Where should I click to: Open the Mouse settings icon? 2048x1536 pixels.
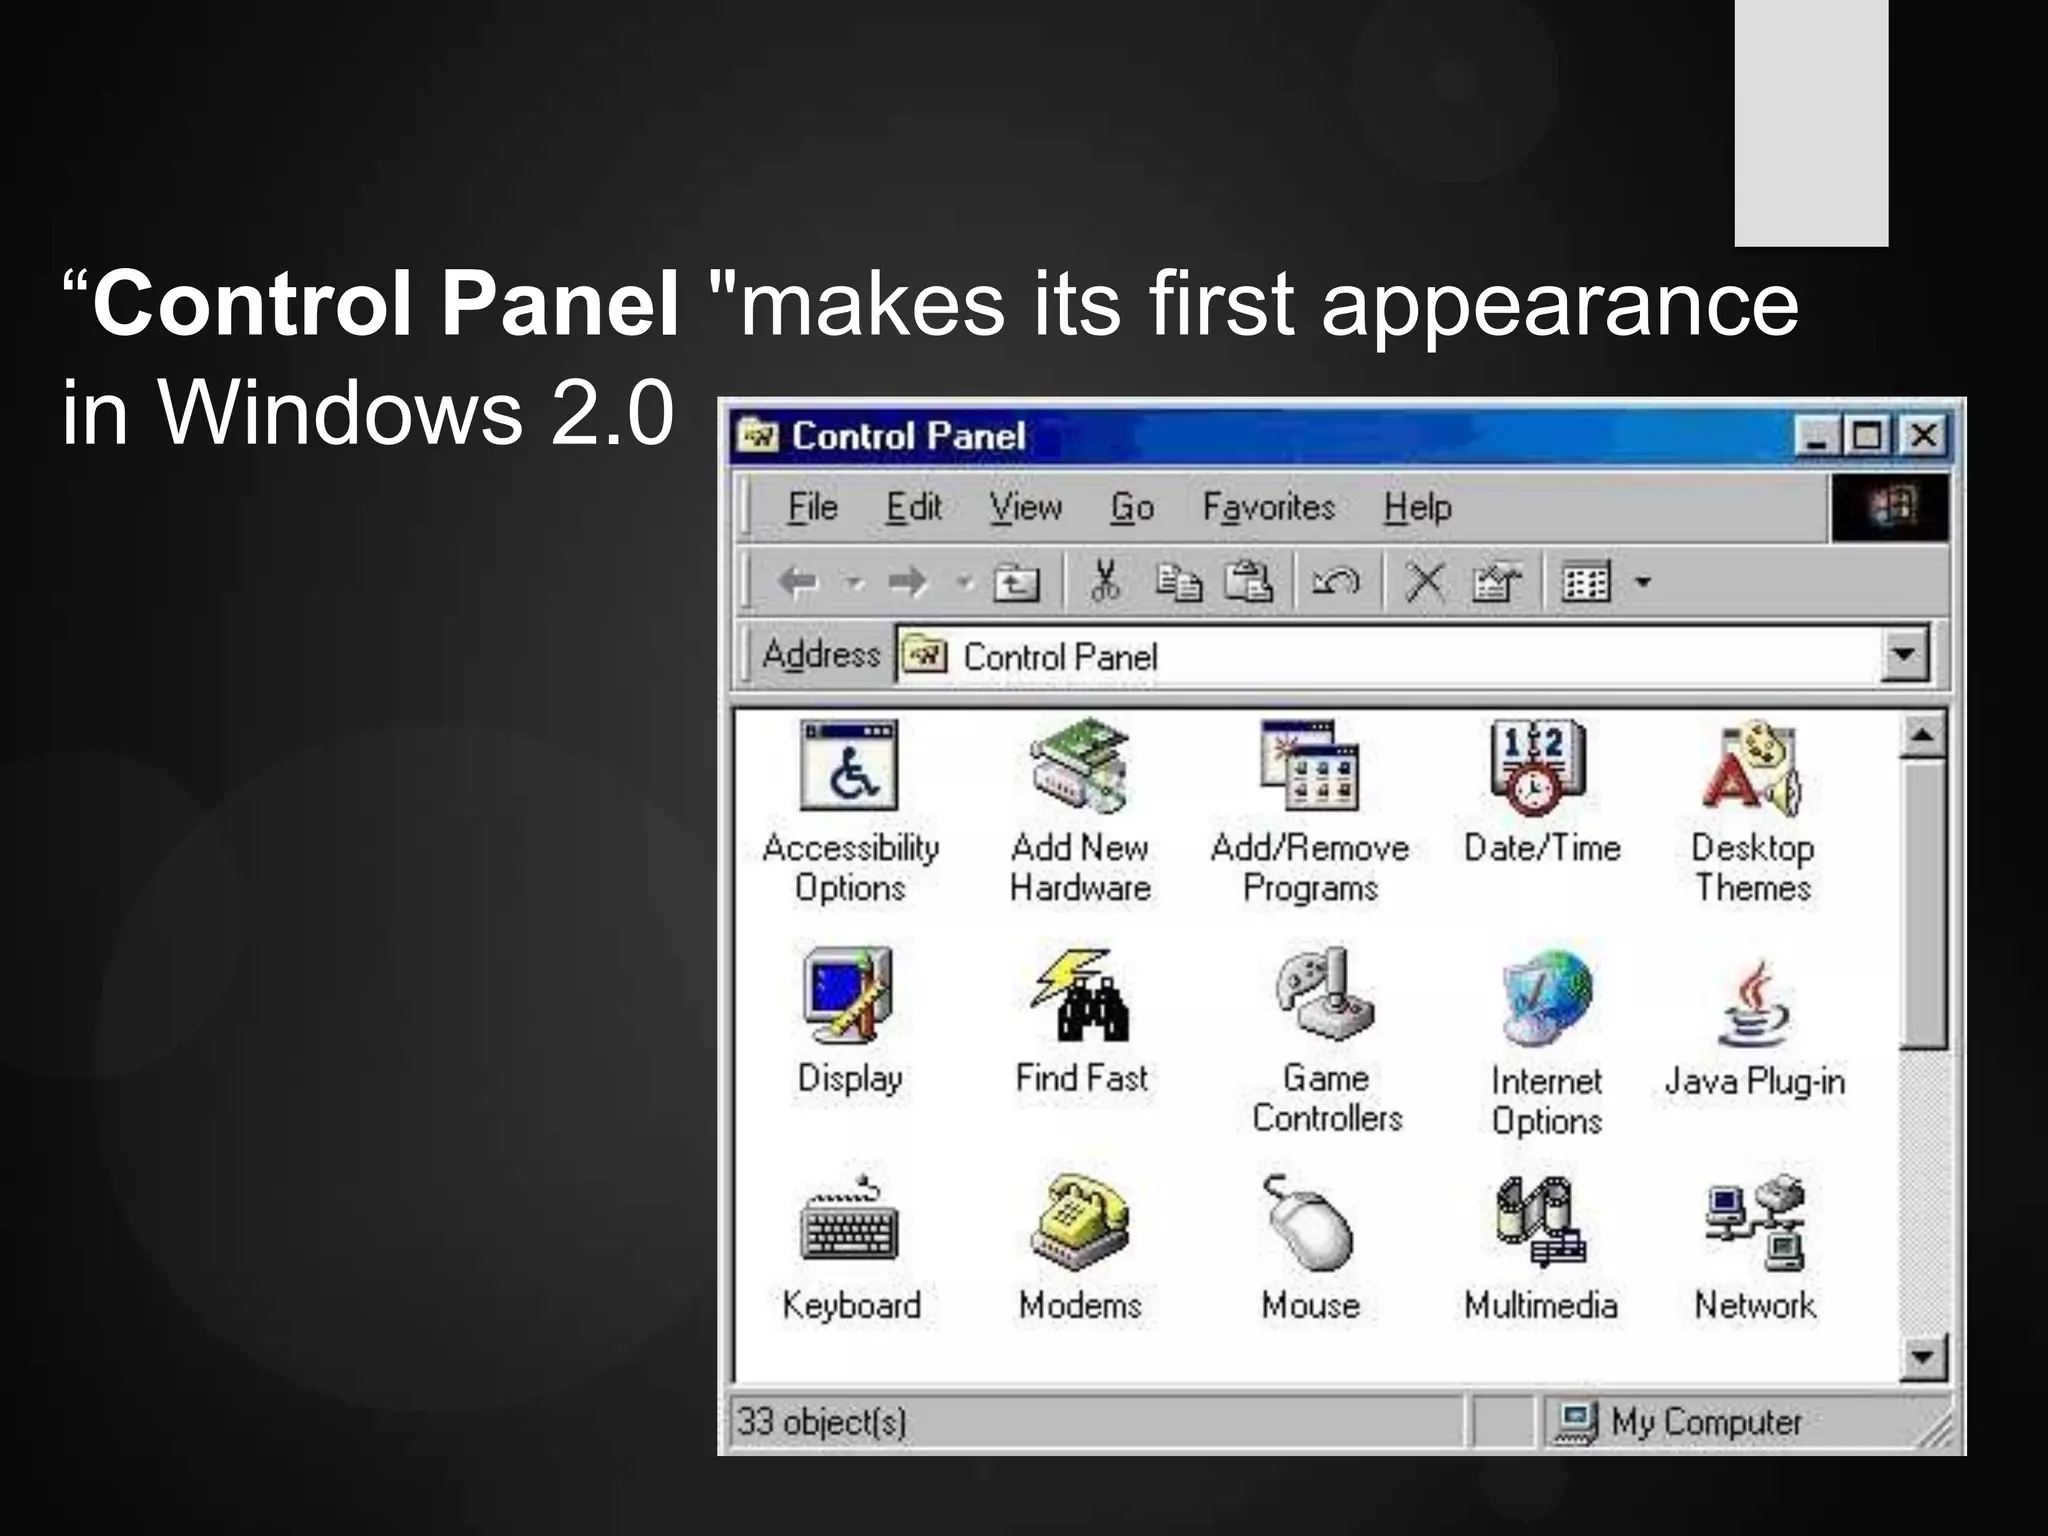(x=1308, y=1222)
